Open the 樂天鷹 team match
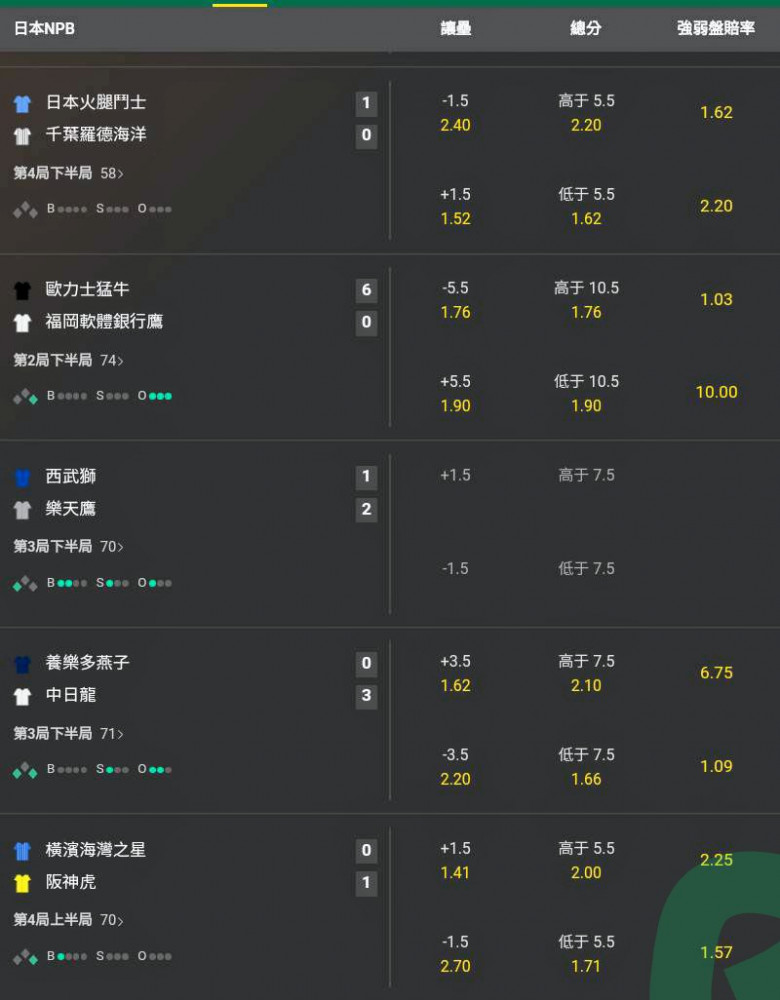The width and height of the screenshot is (780, 1000). pyautogui.click(x=71, y=509)
